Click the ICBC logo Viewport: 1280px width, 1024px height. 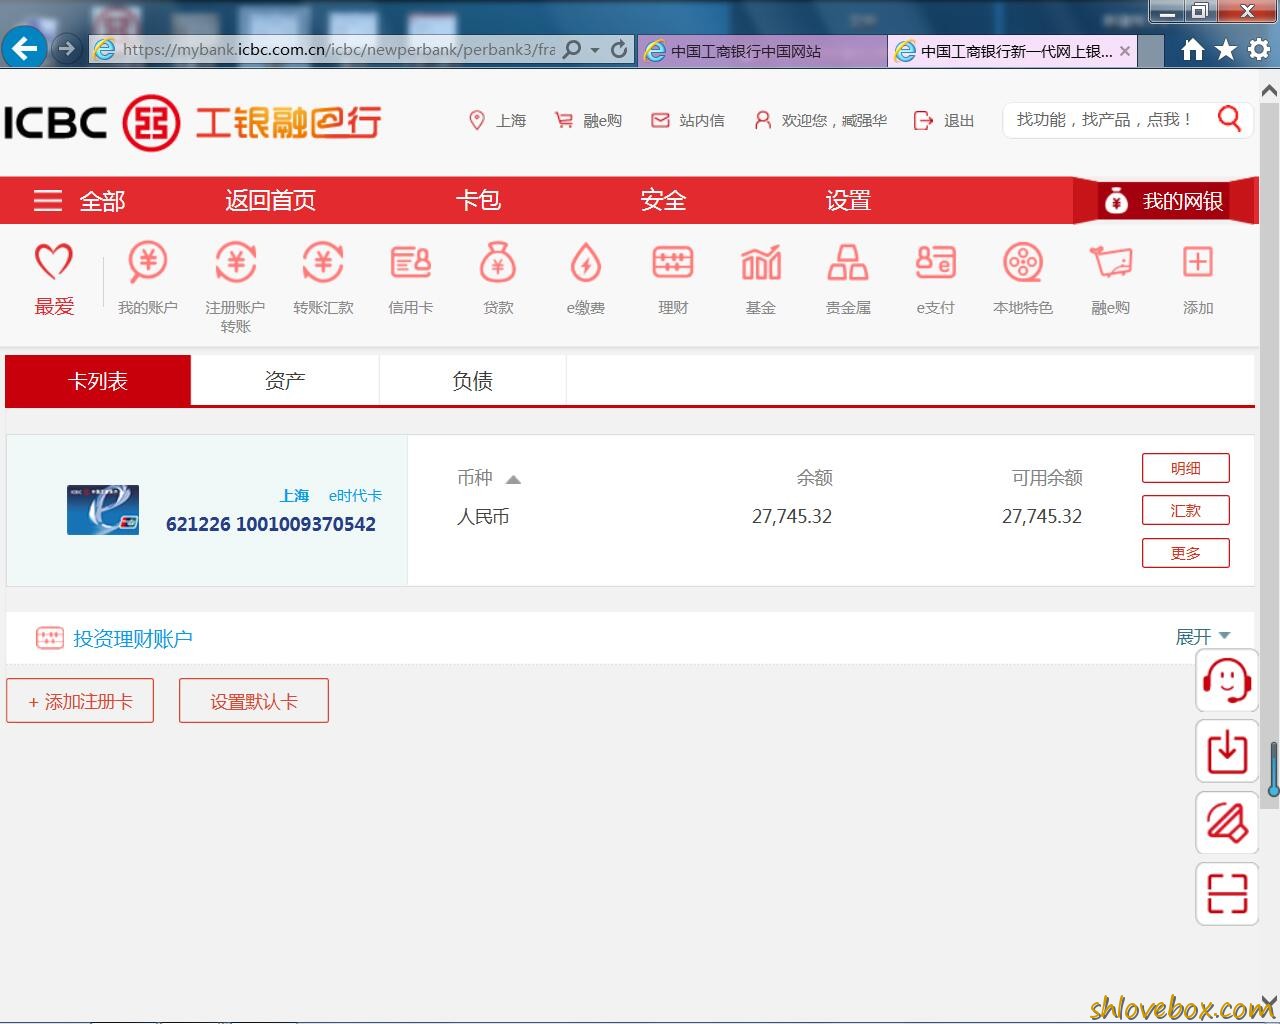click(x=192, y=122)
